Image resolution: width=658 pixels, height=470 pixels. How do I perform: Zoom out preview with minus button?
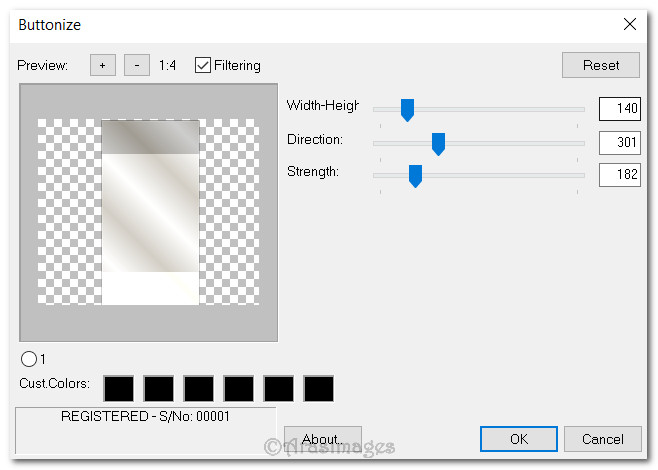click(137, 65)
